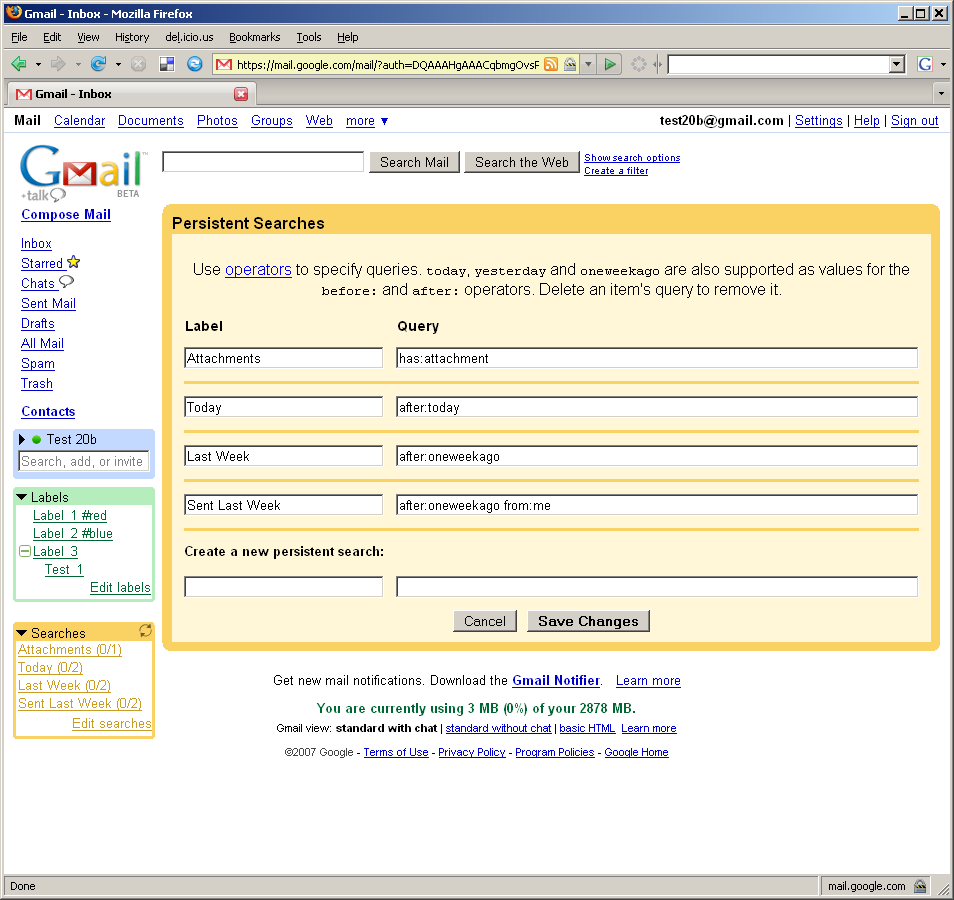Click the blue round sync icon
The image size is (954, 900).
195,64
